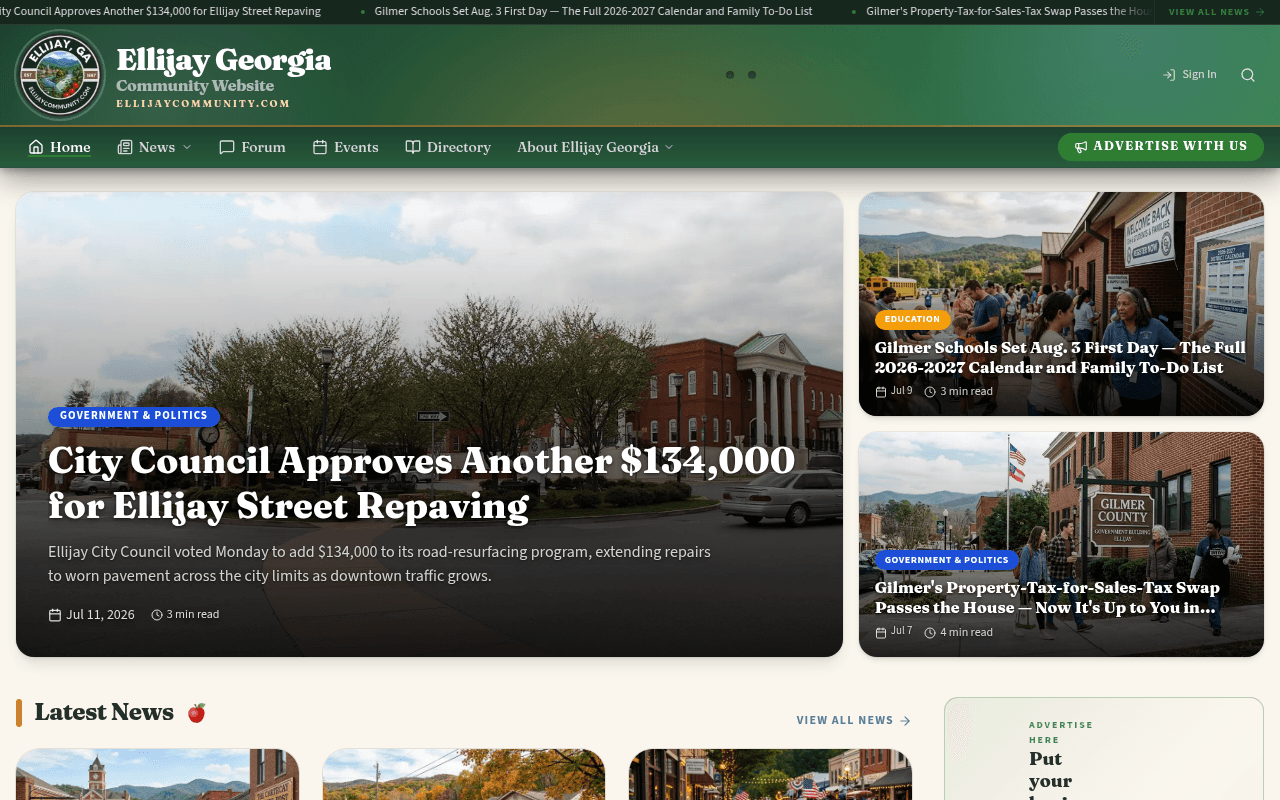Click the Government & Politics tag on main story
The width and height of the screenshot is (1280, 800).
[x=133, y=416]
